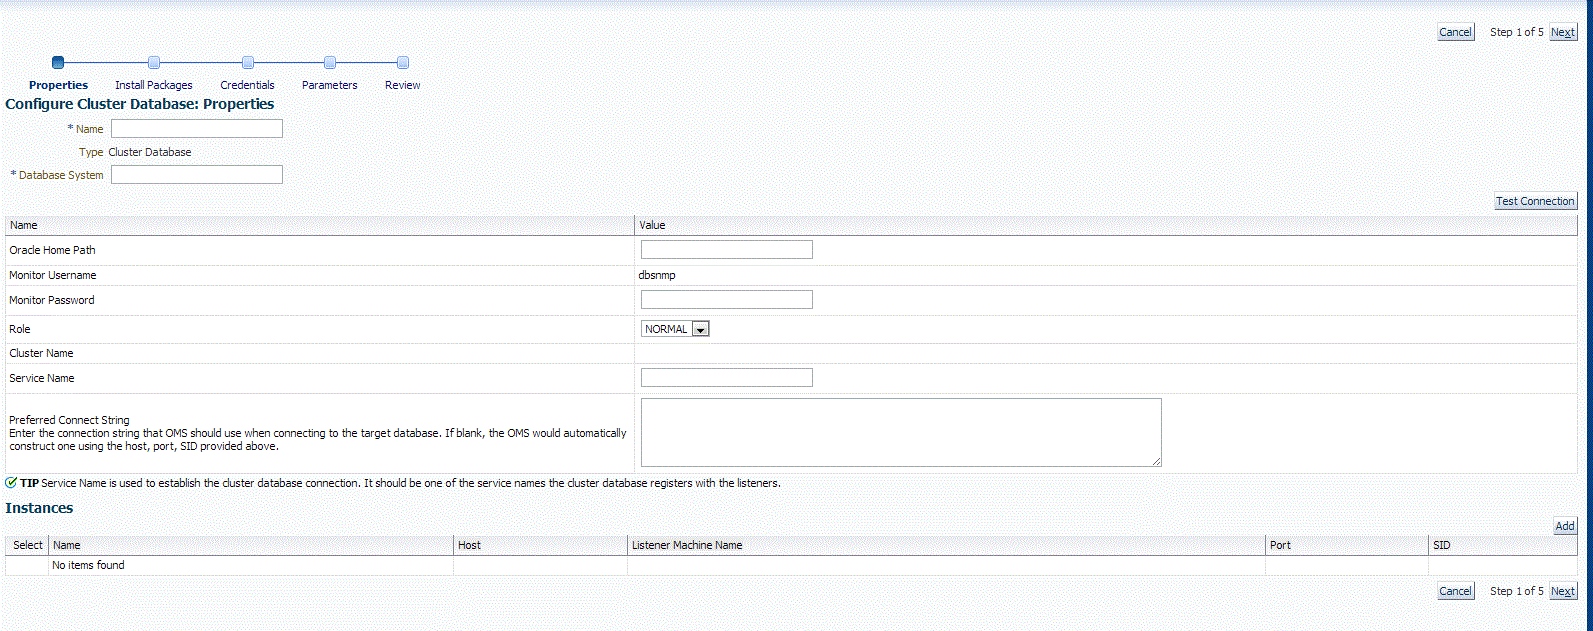Focus the Monitor Password field

(x=727, y=300)
